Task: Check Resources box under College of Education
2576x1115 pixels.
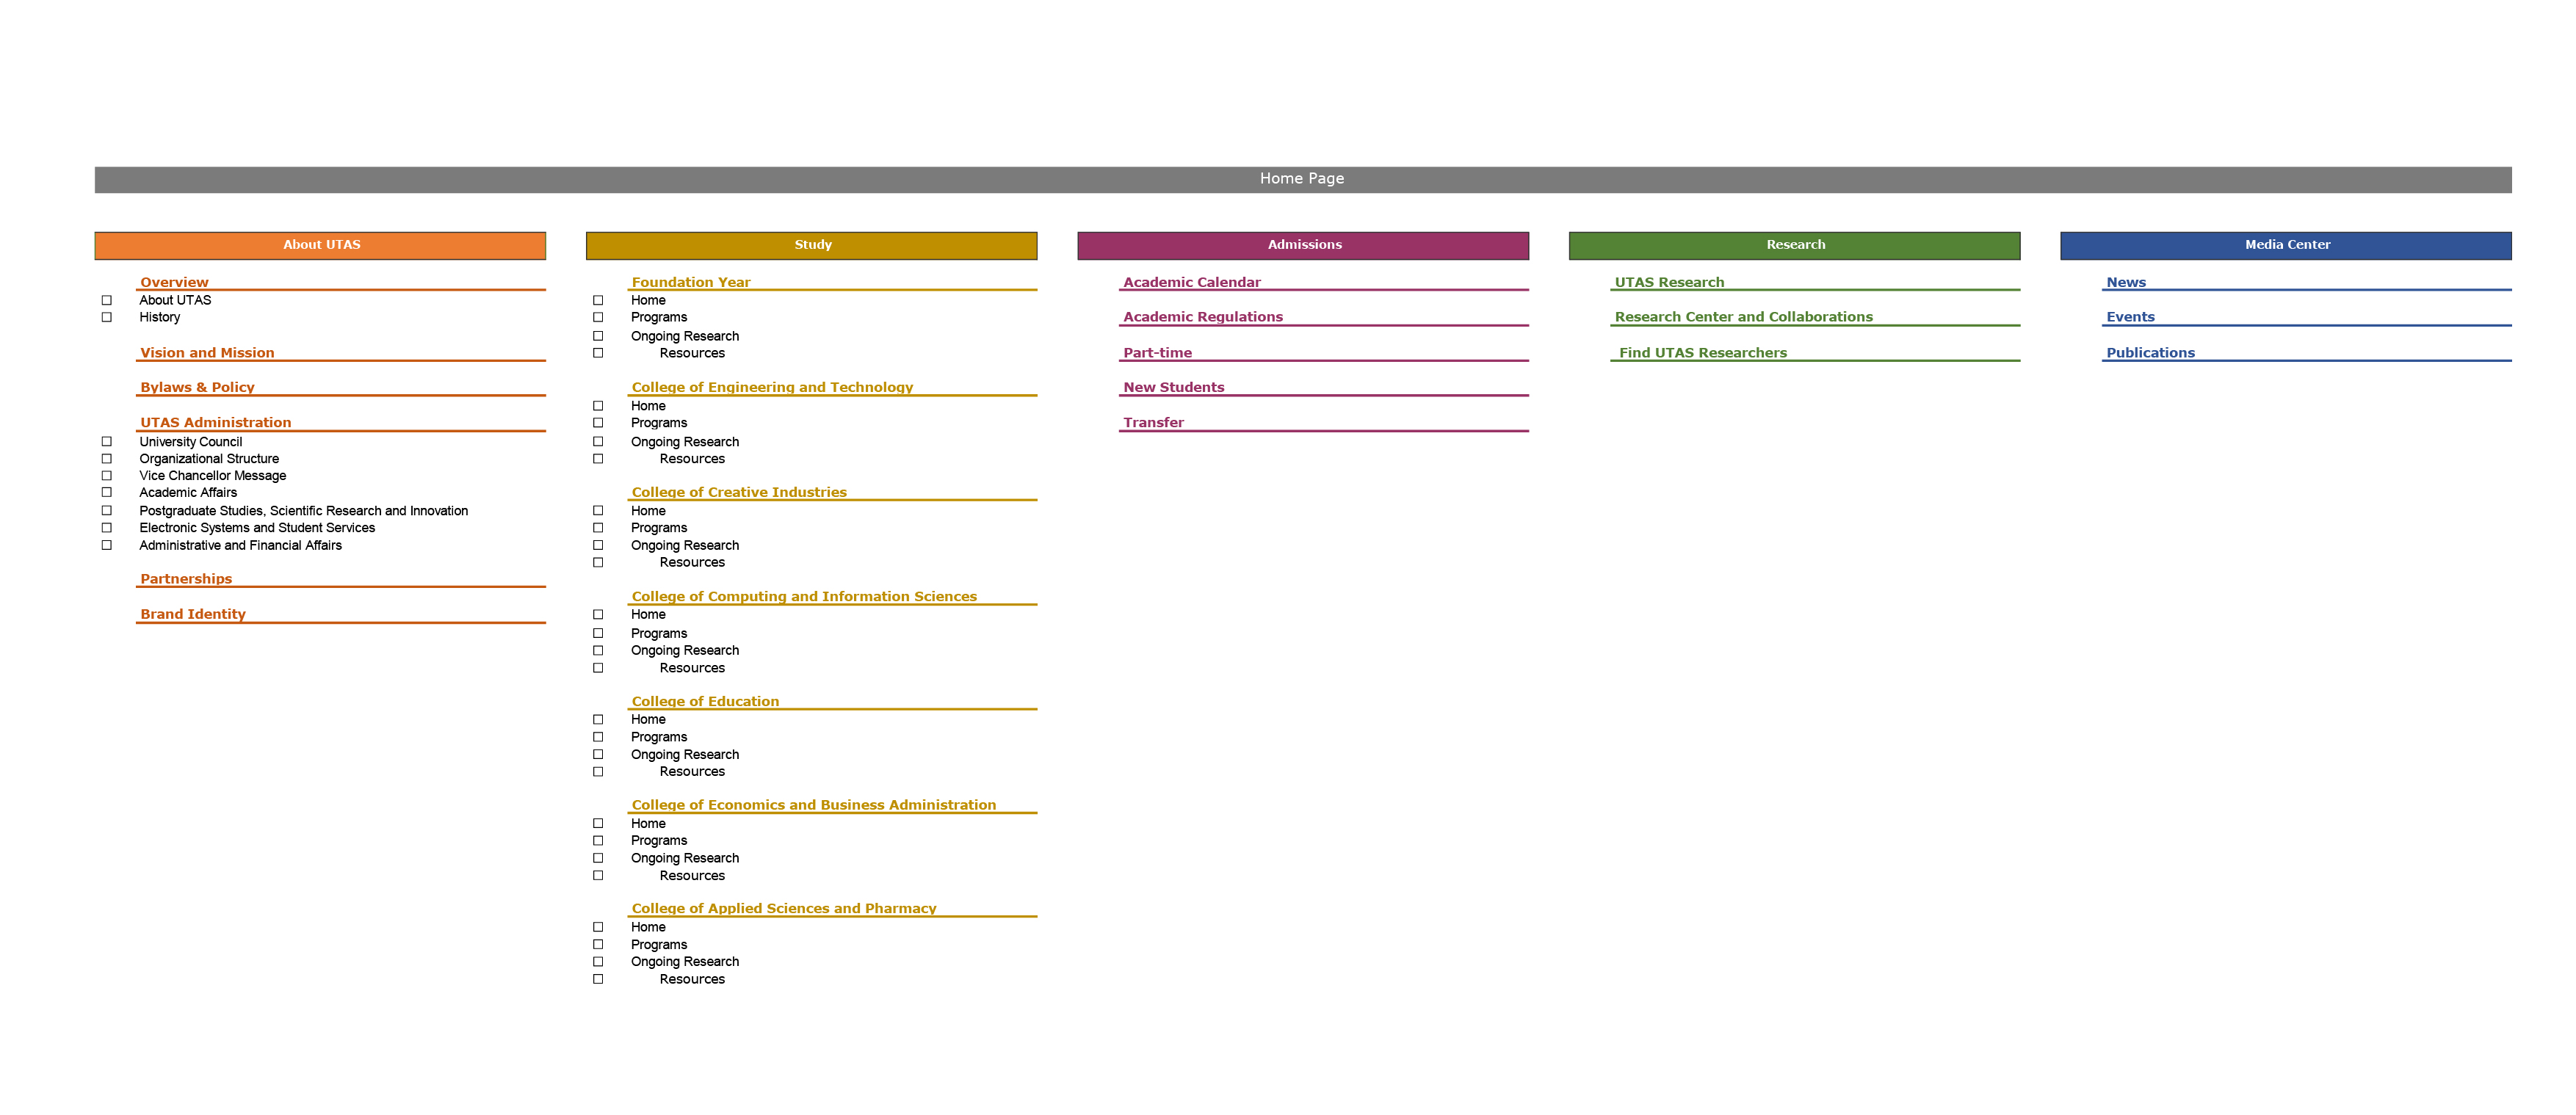Action: [x=598, y=772]
